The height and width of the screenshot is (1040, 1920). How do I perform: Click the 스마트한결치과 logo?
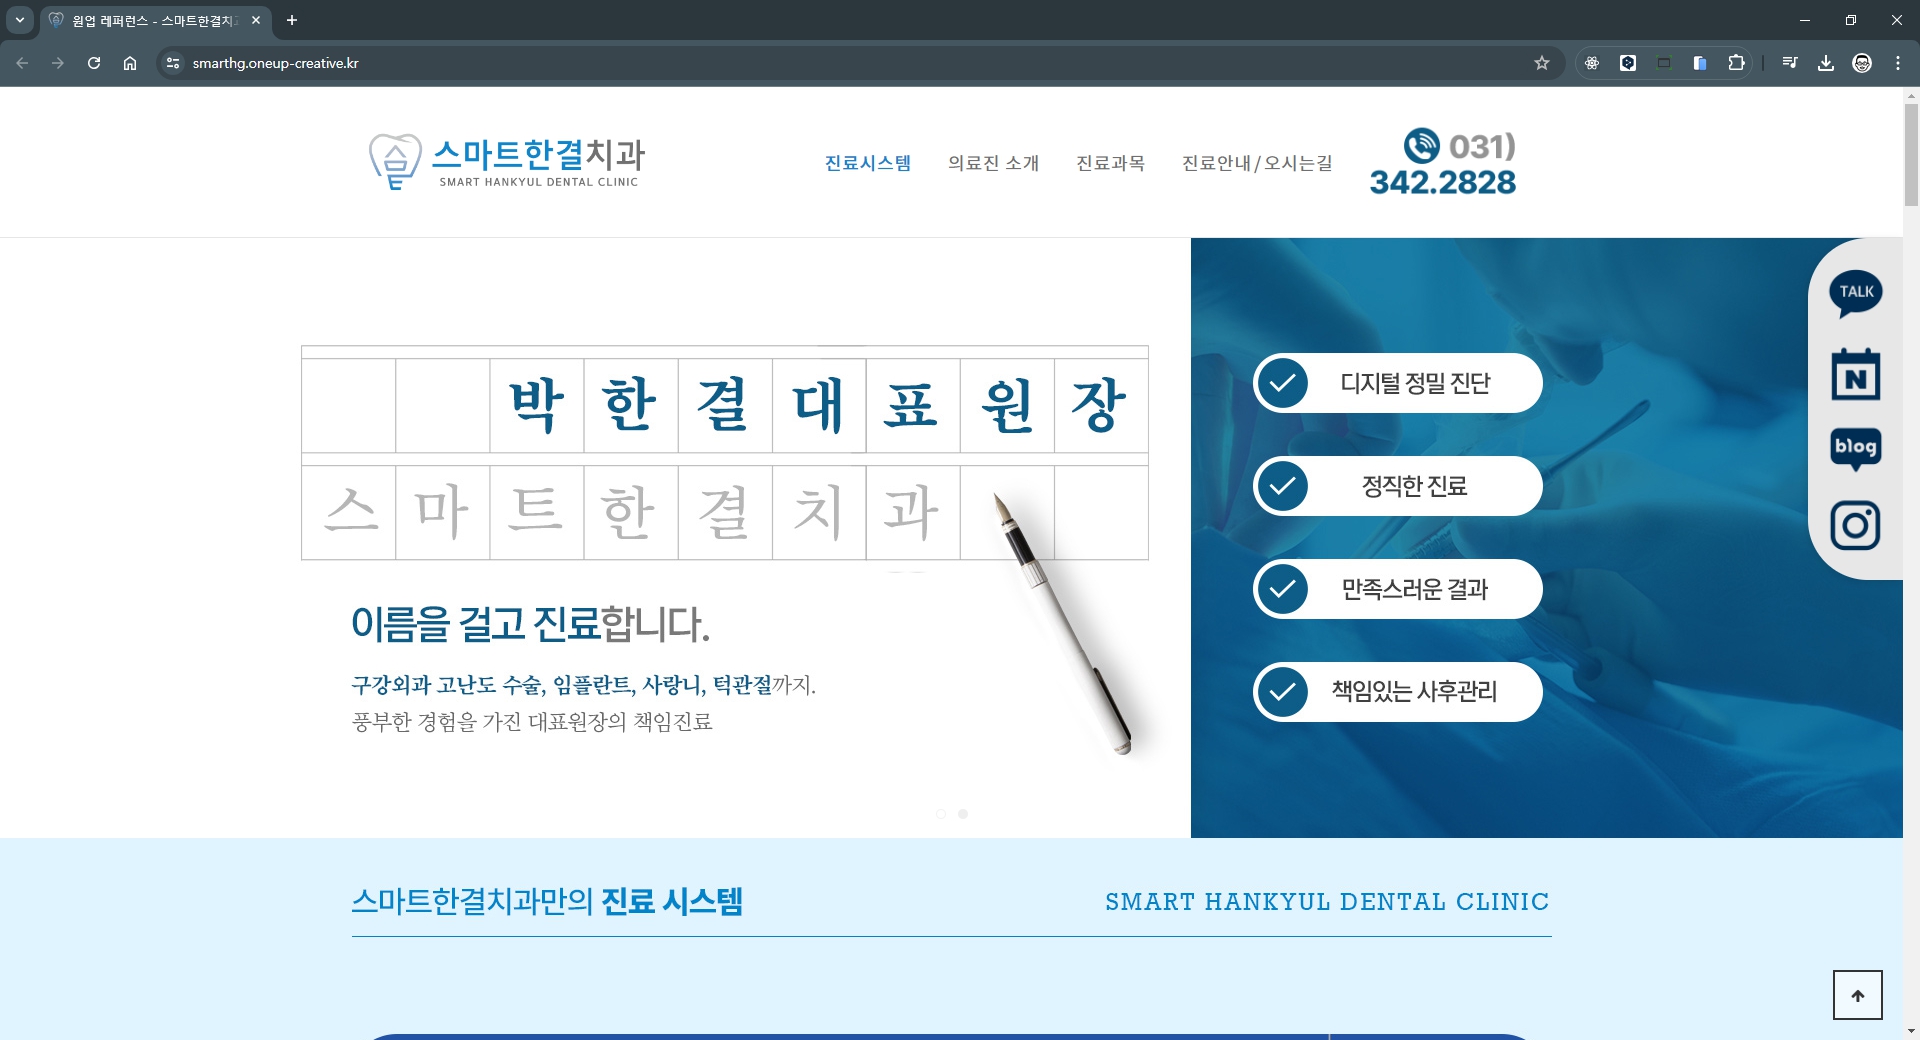pyautogui.click(x=507, y=162)
